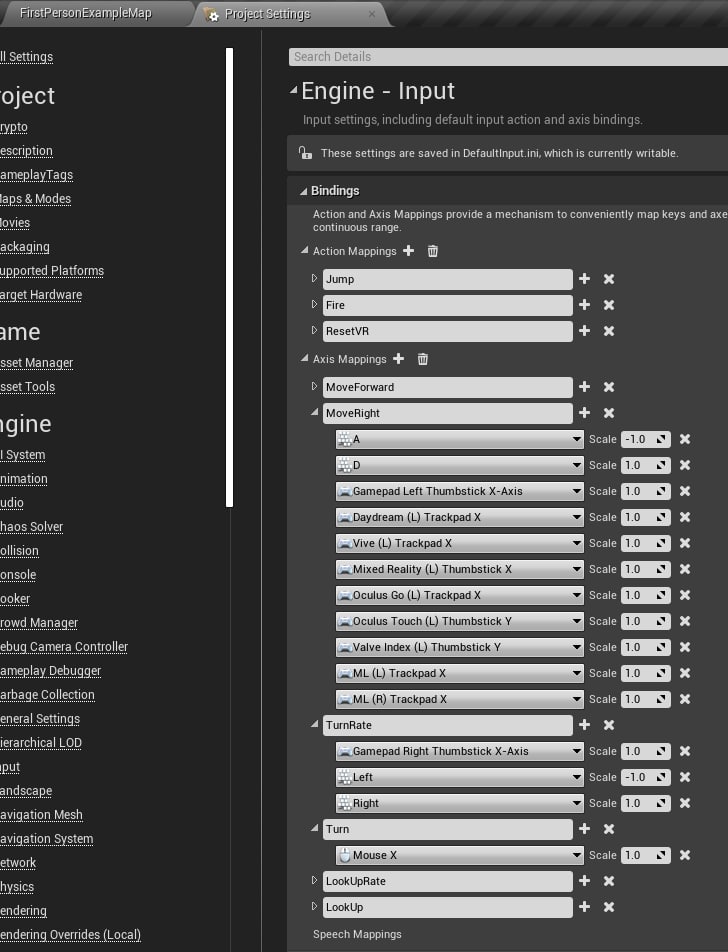Expand the Jump action mapping
Screen dimensions: 728x952
click(314, 278)
